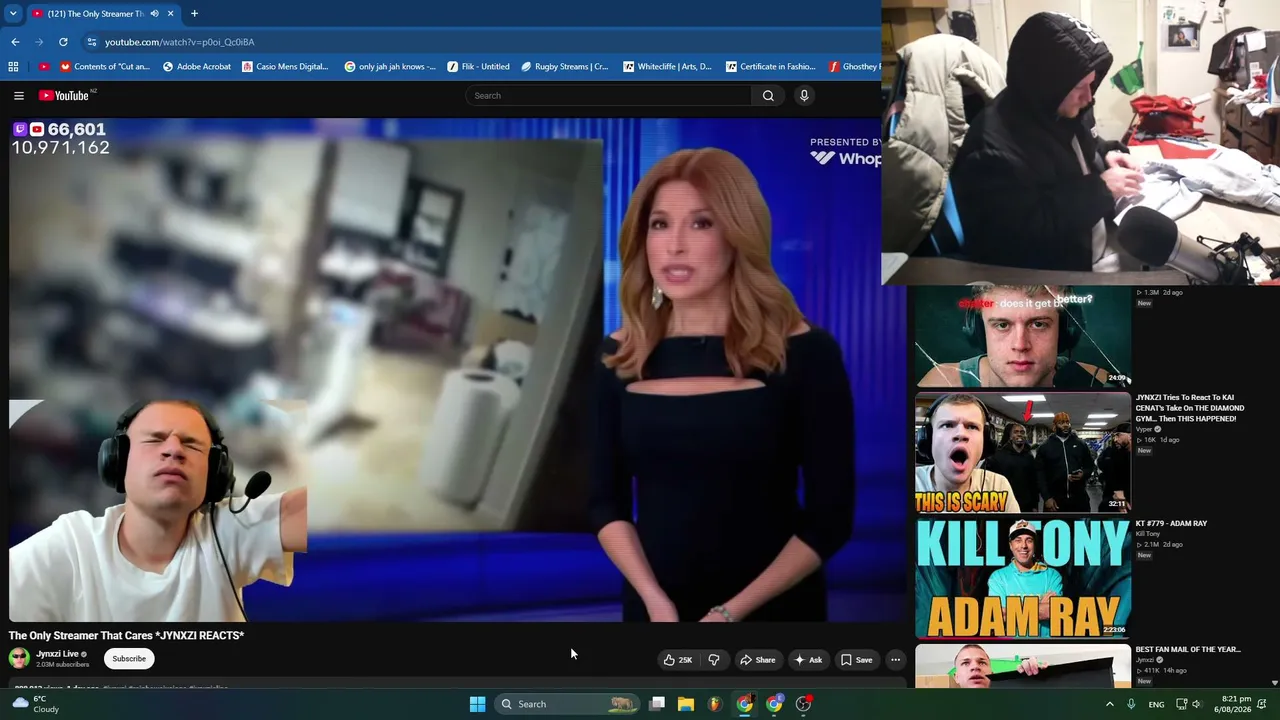Open the Casio Mens Digital bookmark
This screenshot has width=1280, height=720.
[285, 67]
